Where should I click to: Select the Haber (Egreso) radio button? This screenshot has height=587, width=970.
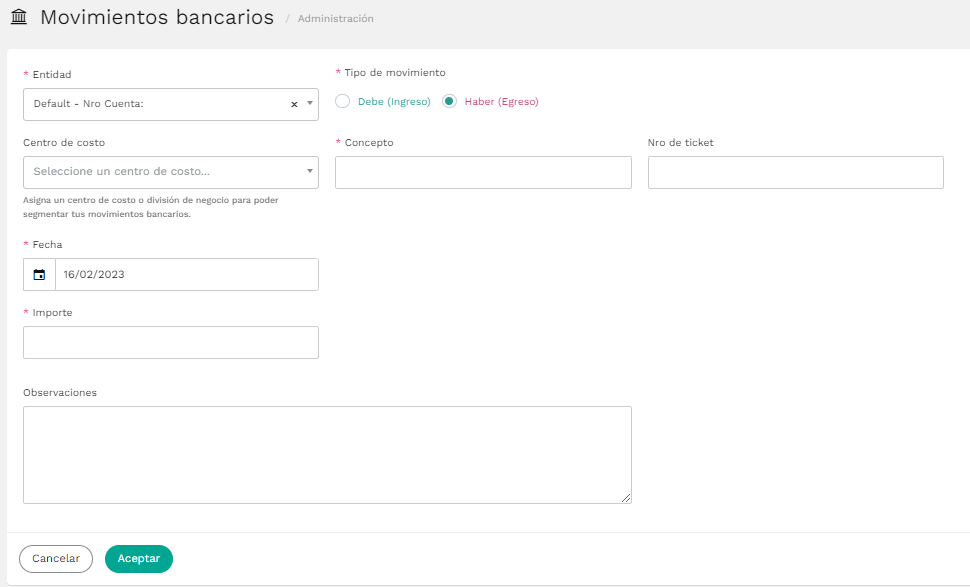point(450,101)
